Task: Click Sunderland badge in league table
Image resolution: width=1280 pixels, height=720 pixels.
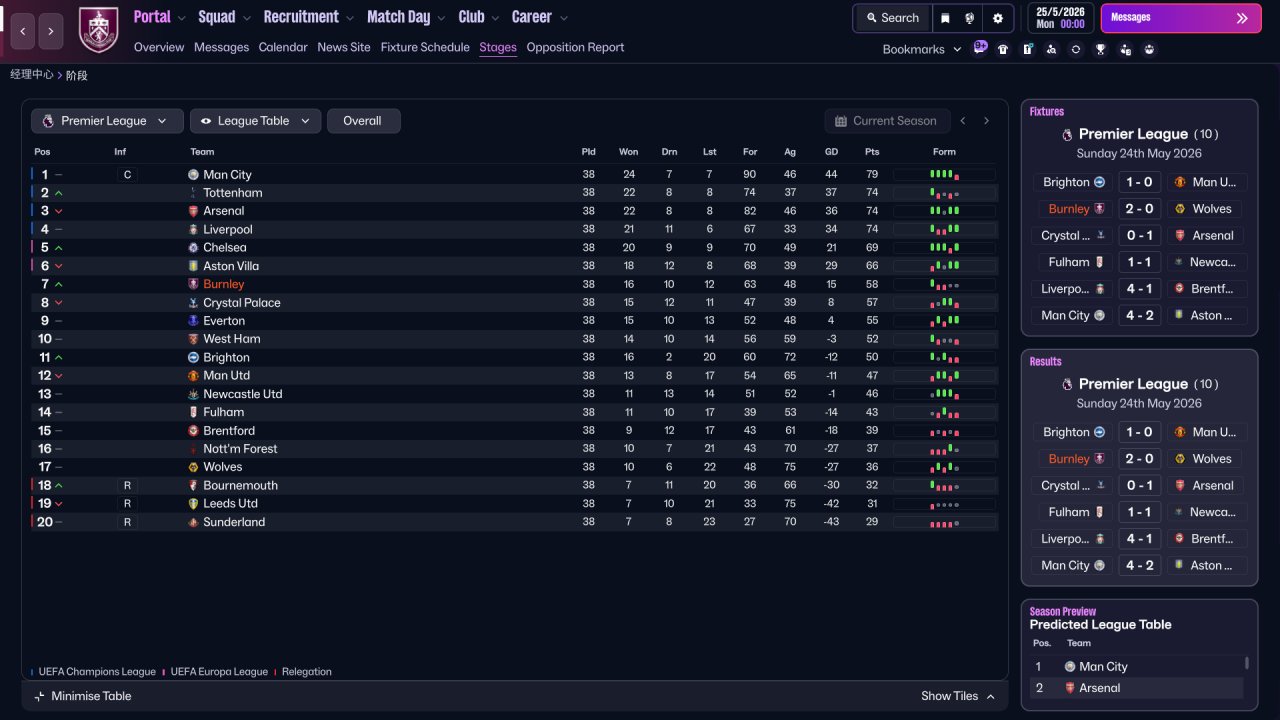Action: pyautogui.click(x=193, y=522)
